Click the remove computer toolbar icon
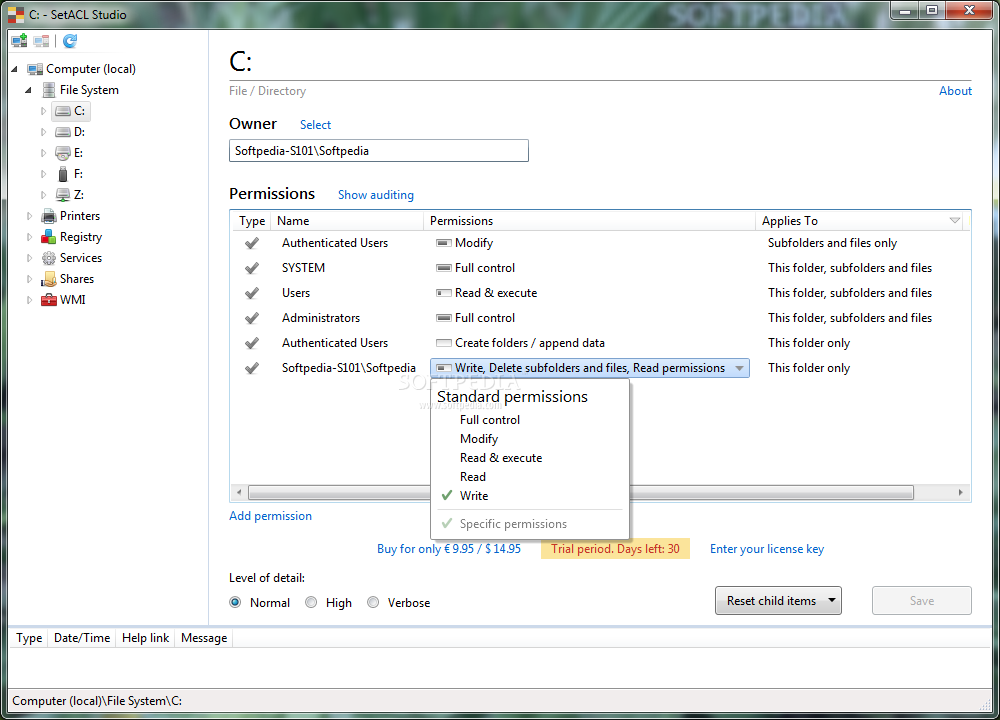Image resolution: width=1000 pixels, height=720 pixels. click(x=41, y=41)
